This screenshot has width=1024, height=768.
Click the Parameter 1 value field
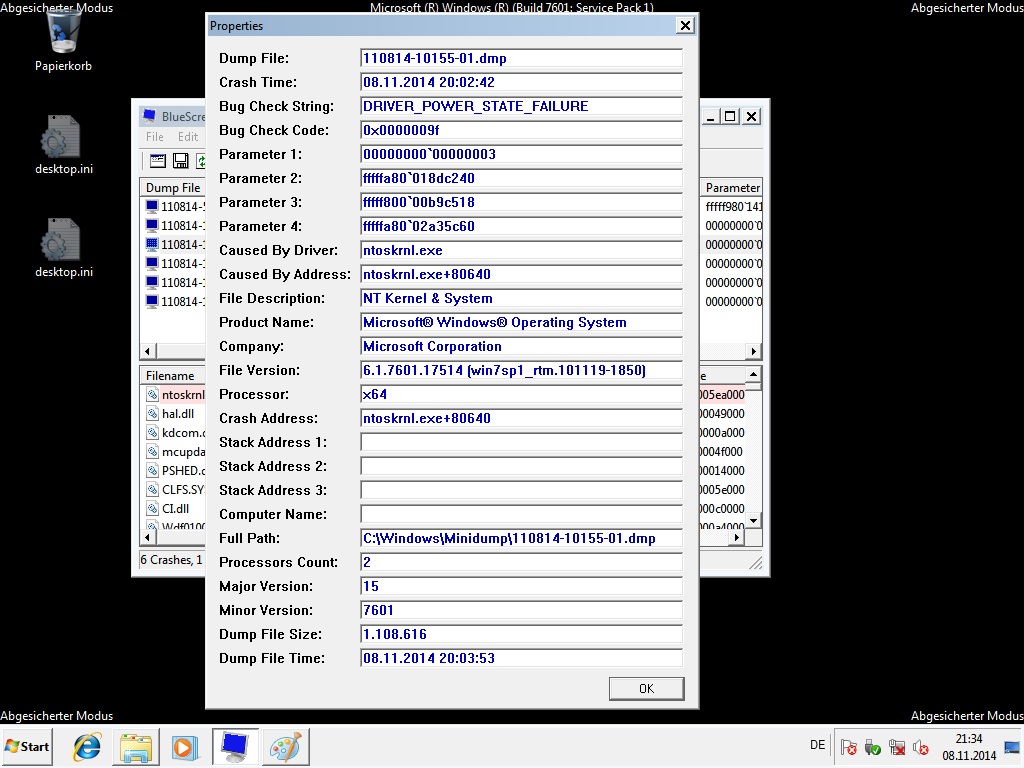[x=521, y=154]
